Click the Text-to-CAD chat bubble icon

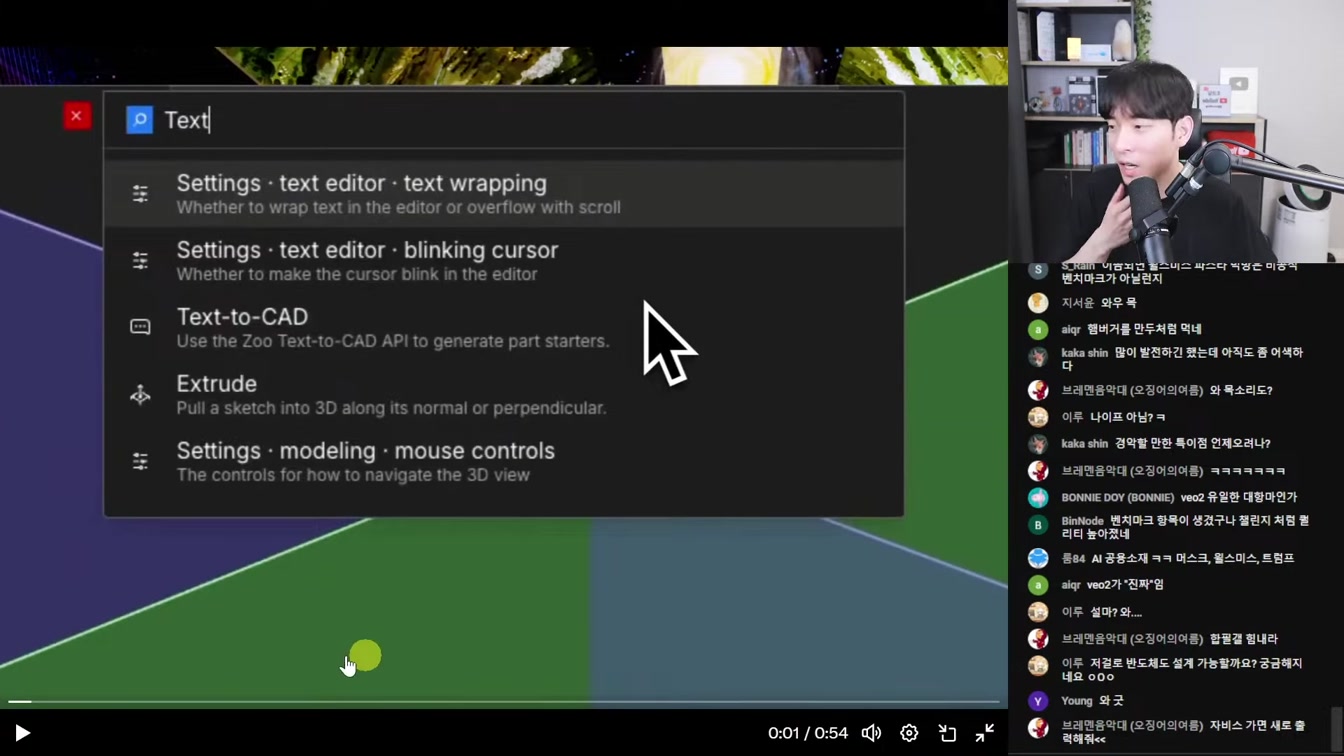coord(140,327)
